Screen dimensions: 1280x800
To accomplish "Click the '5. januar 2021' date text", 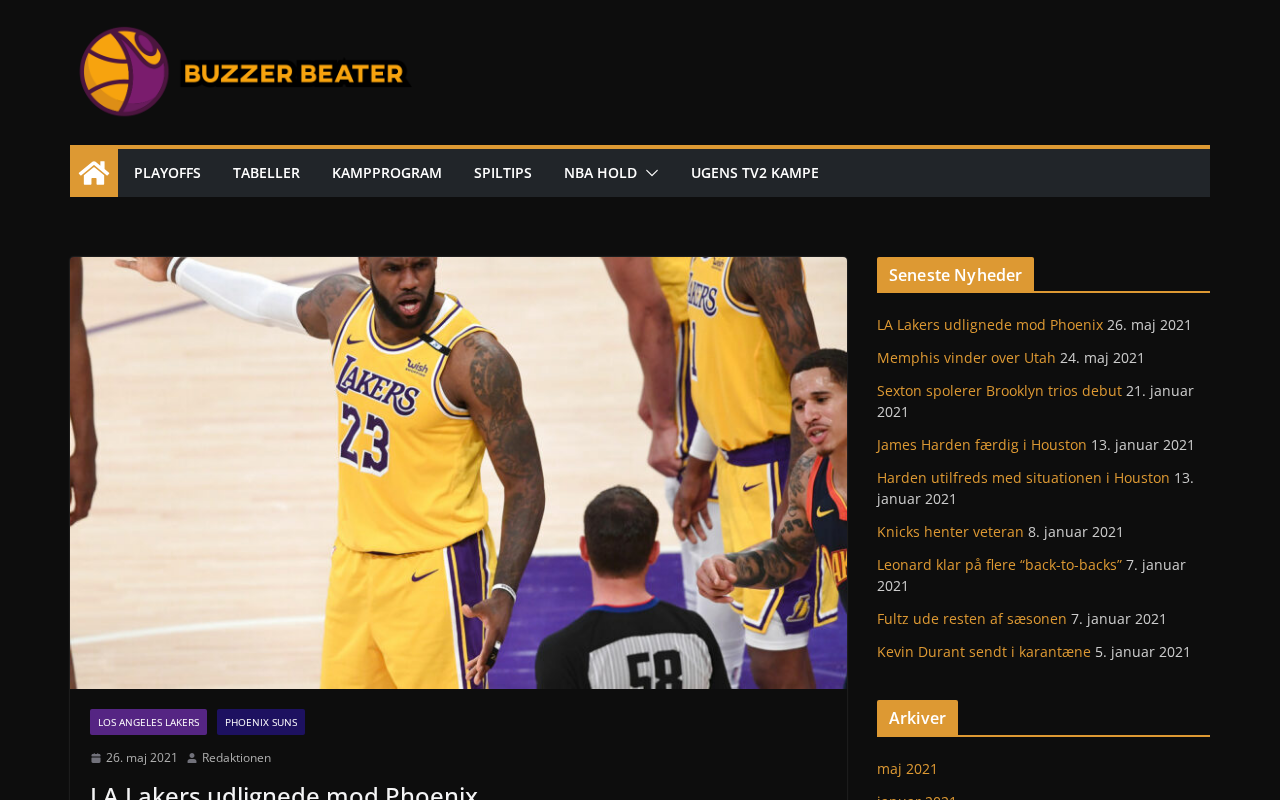I will (x=1143, y=652).
